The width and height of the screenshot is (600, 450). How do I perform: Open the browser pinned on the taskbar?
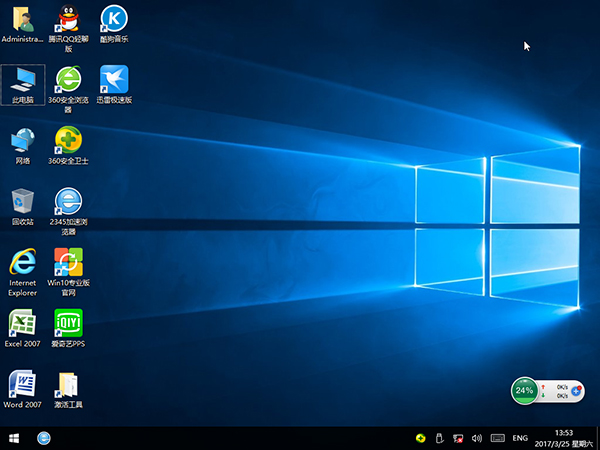44,438
